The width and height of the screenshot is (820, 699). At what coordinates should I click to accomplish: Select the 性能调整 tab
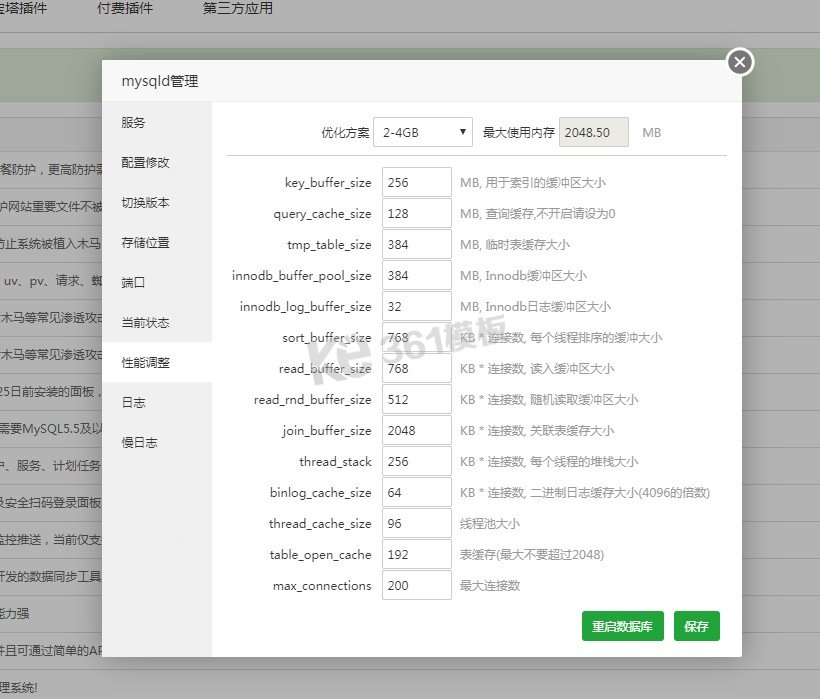pos(157,362)
